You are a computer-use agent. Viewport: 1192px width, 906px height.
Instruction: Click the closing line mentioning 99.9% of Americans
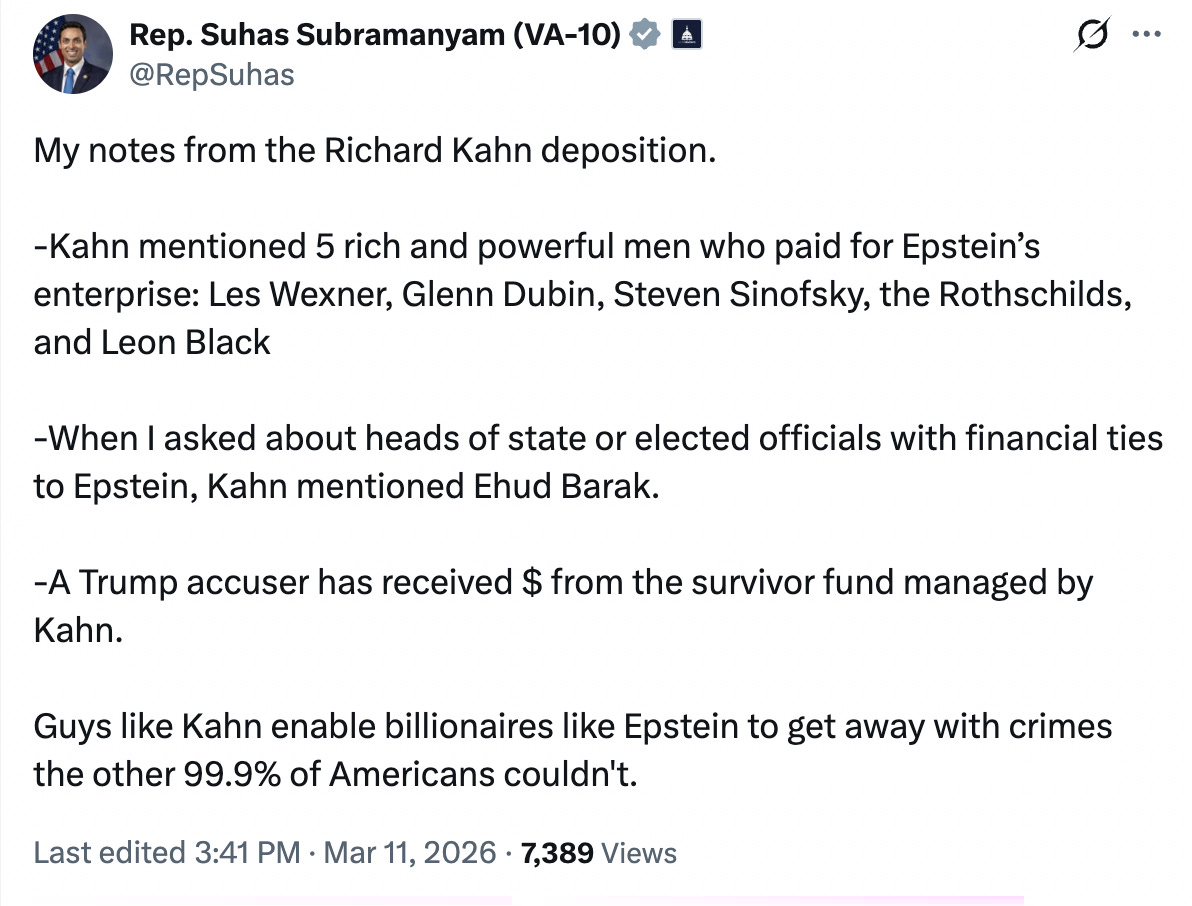click(336, 774)
